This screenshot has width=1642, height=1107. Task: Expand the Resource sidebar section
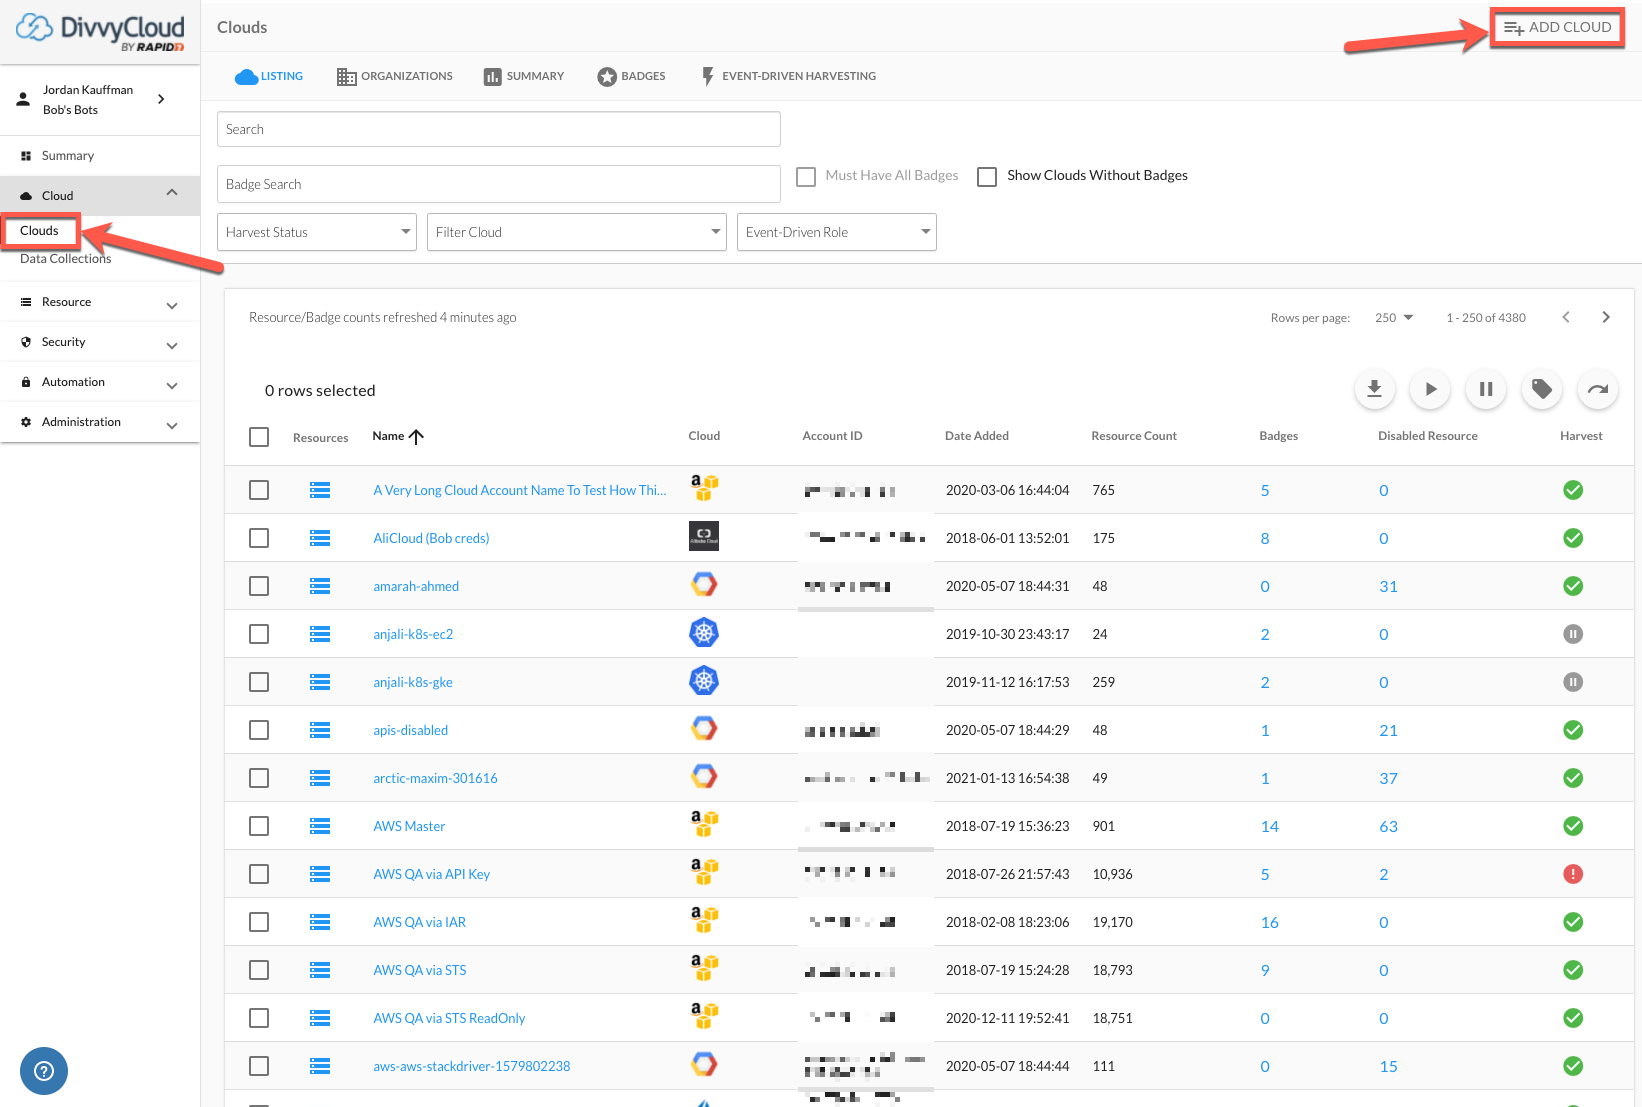pos(172,305)
